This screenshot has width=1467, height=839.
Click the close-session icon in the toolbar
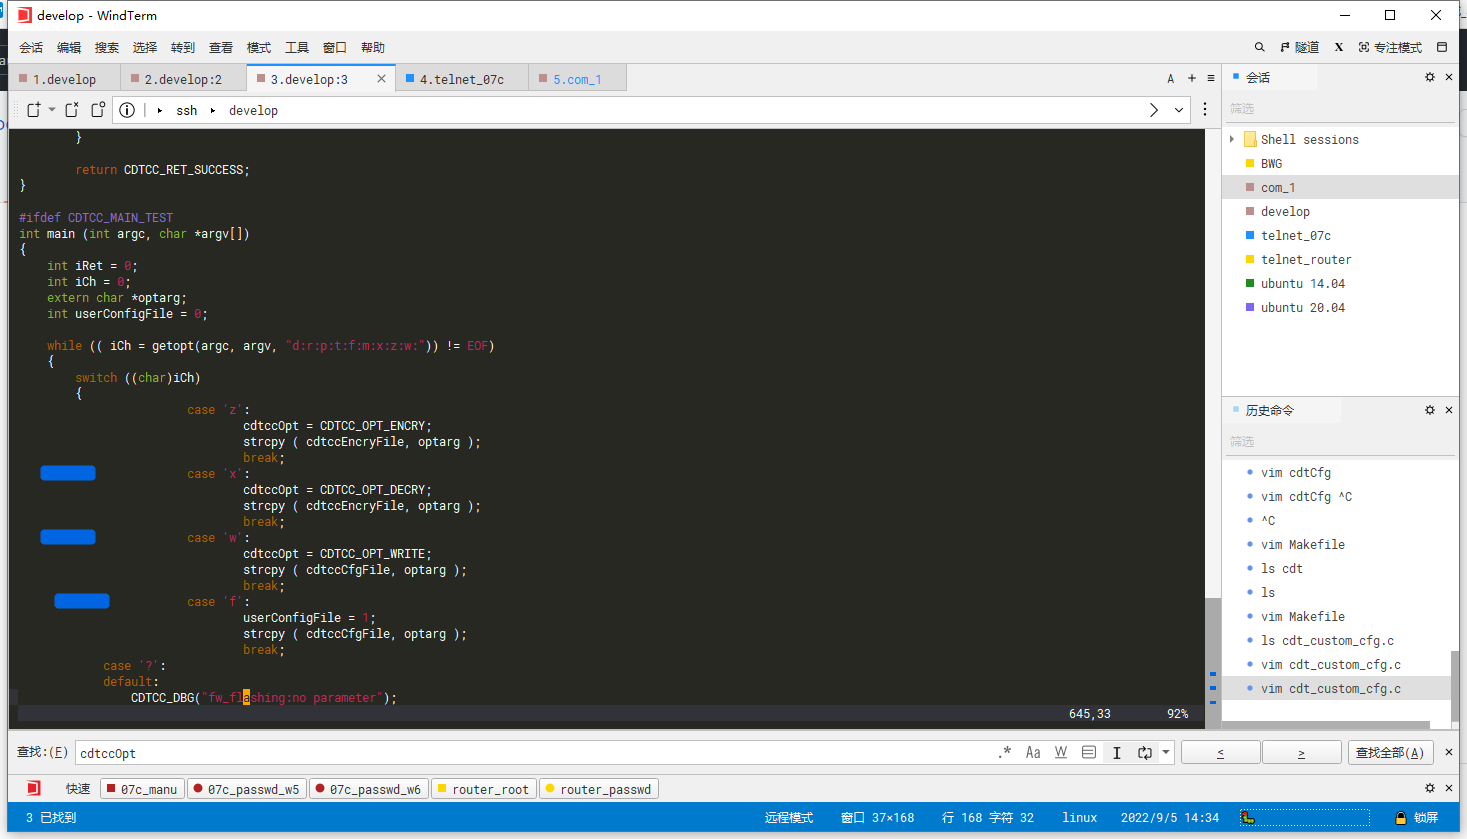72,110
